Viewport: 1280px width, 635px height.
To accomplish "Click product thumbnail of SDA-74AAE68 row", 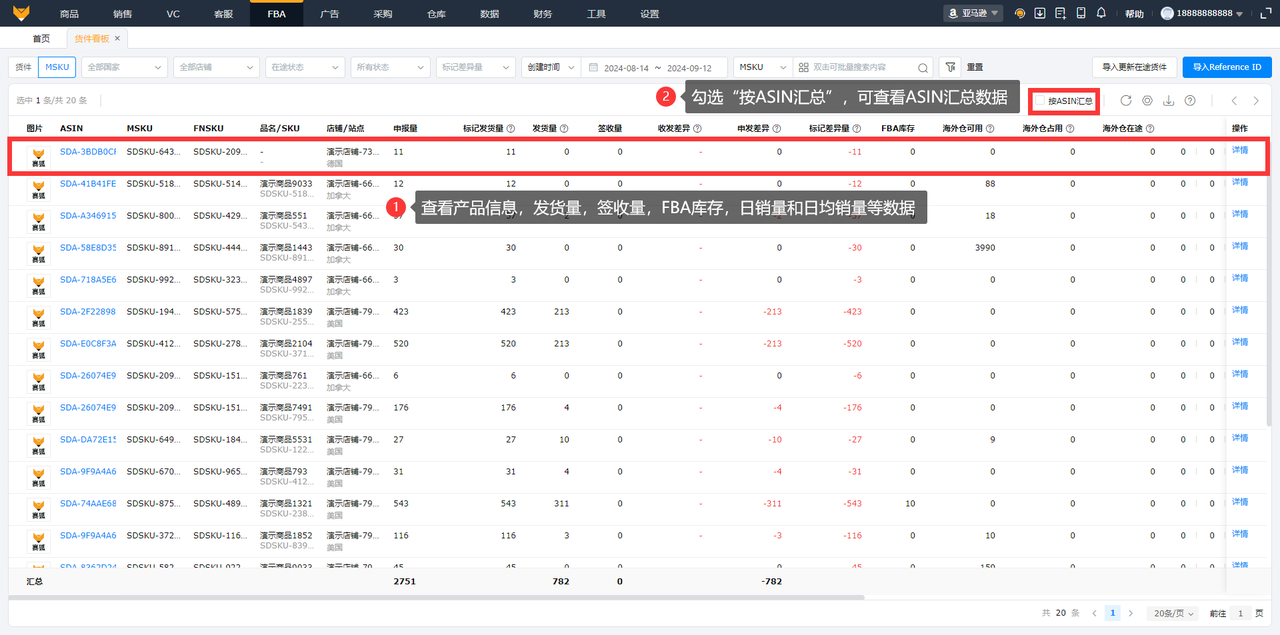I will tap(38, 508).
